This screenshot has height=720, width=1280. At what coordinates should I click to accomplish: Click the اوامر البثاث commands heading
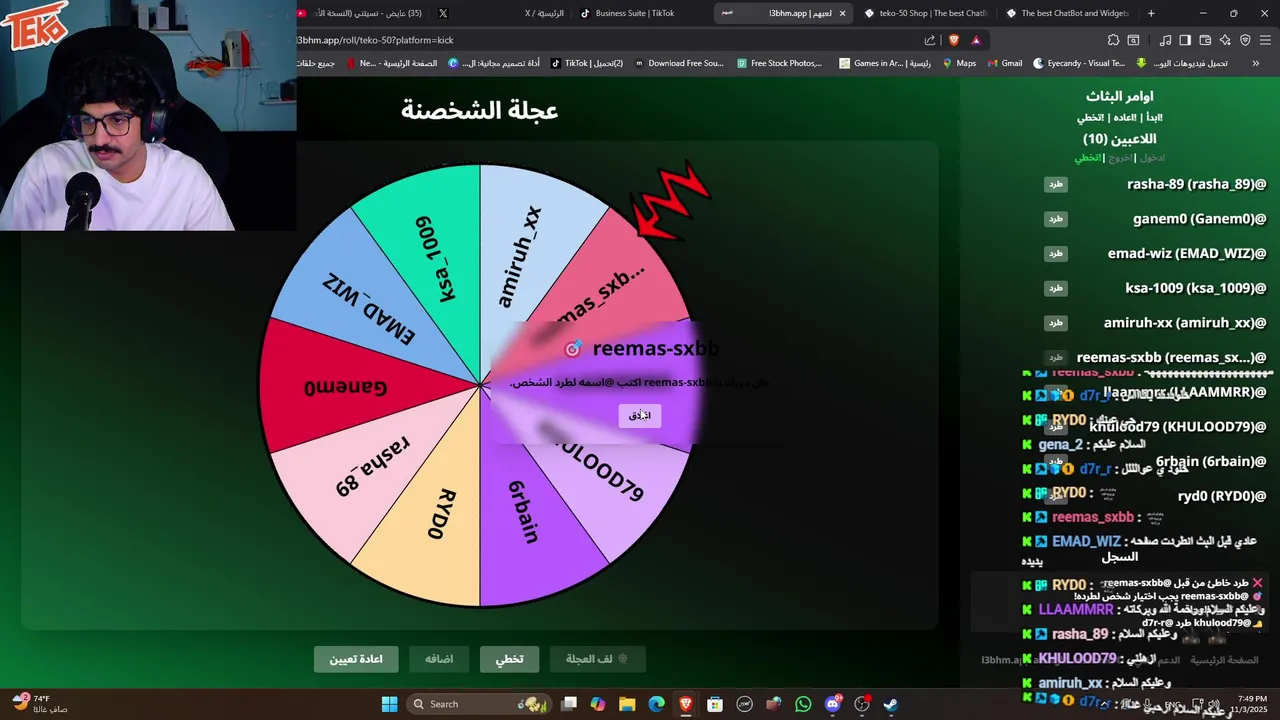point(1119,96)
